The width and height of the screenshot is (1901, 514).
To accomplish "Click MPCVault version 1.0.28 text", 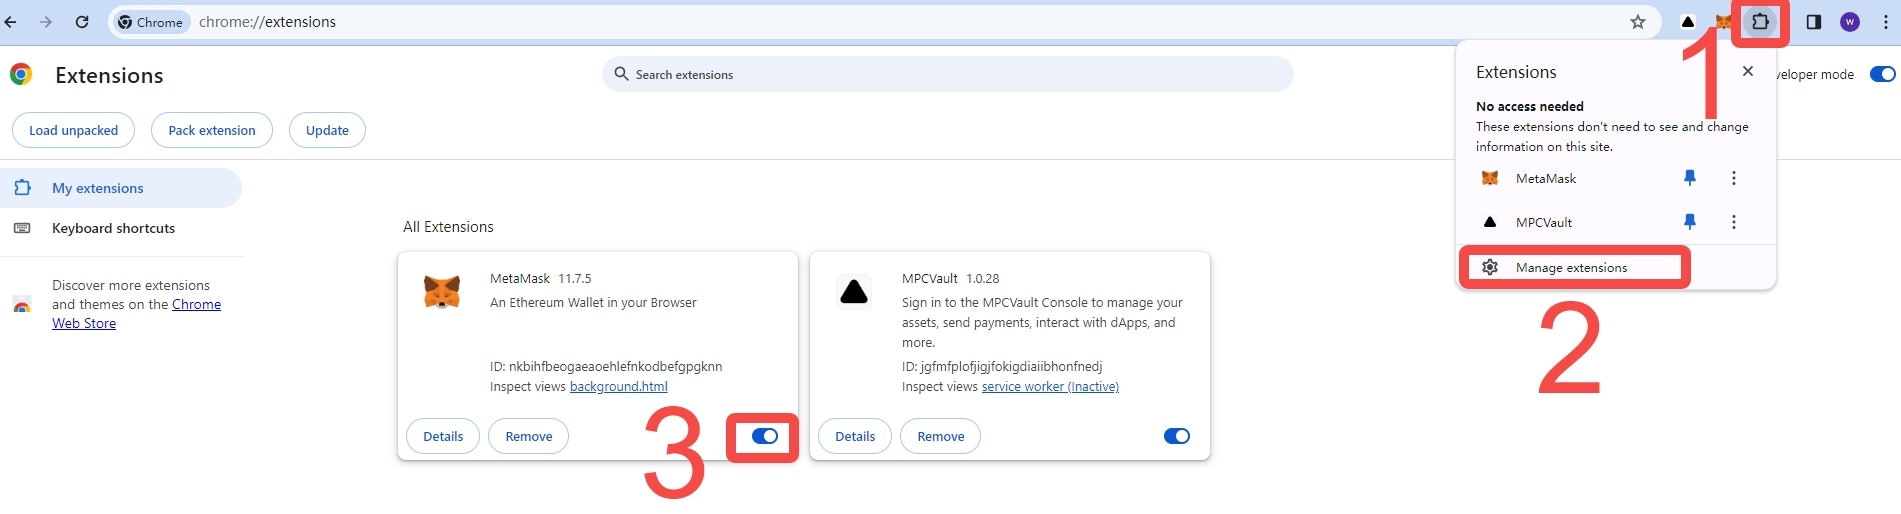I will click(x=983, y=279).
